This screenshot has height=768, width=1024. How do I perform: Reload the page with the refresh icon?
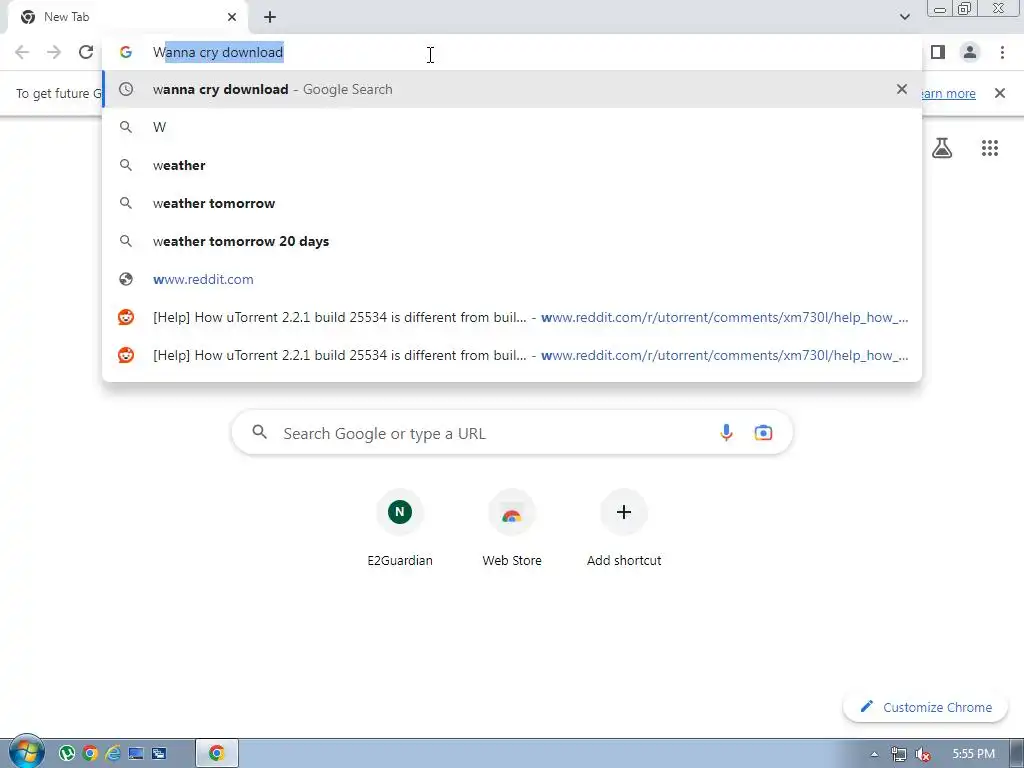click(86, 52)
